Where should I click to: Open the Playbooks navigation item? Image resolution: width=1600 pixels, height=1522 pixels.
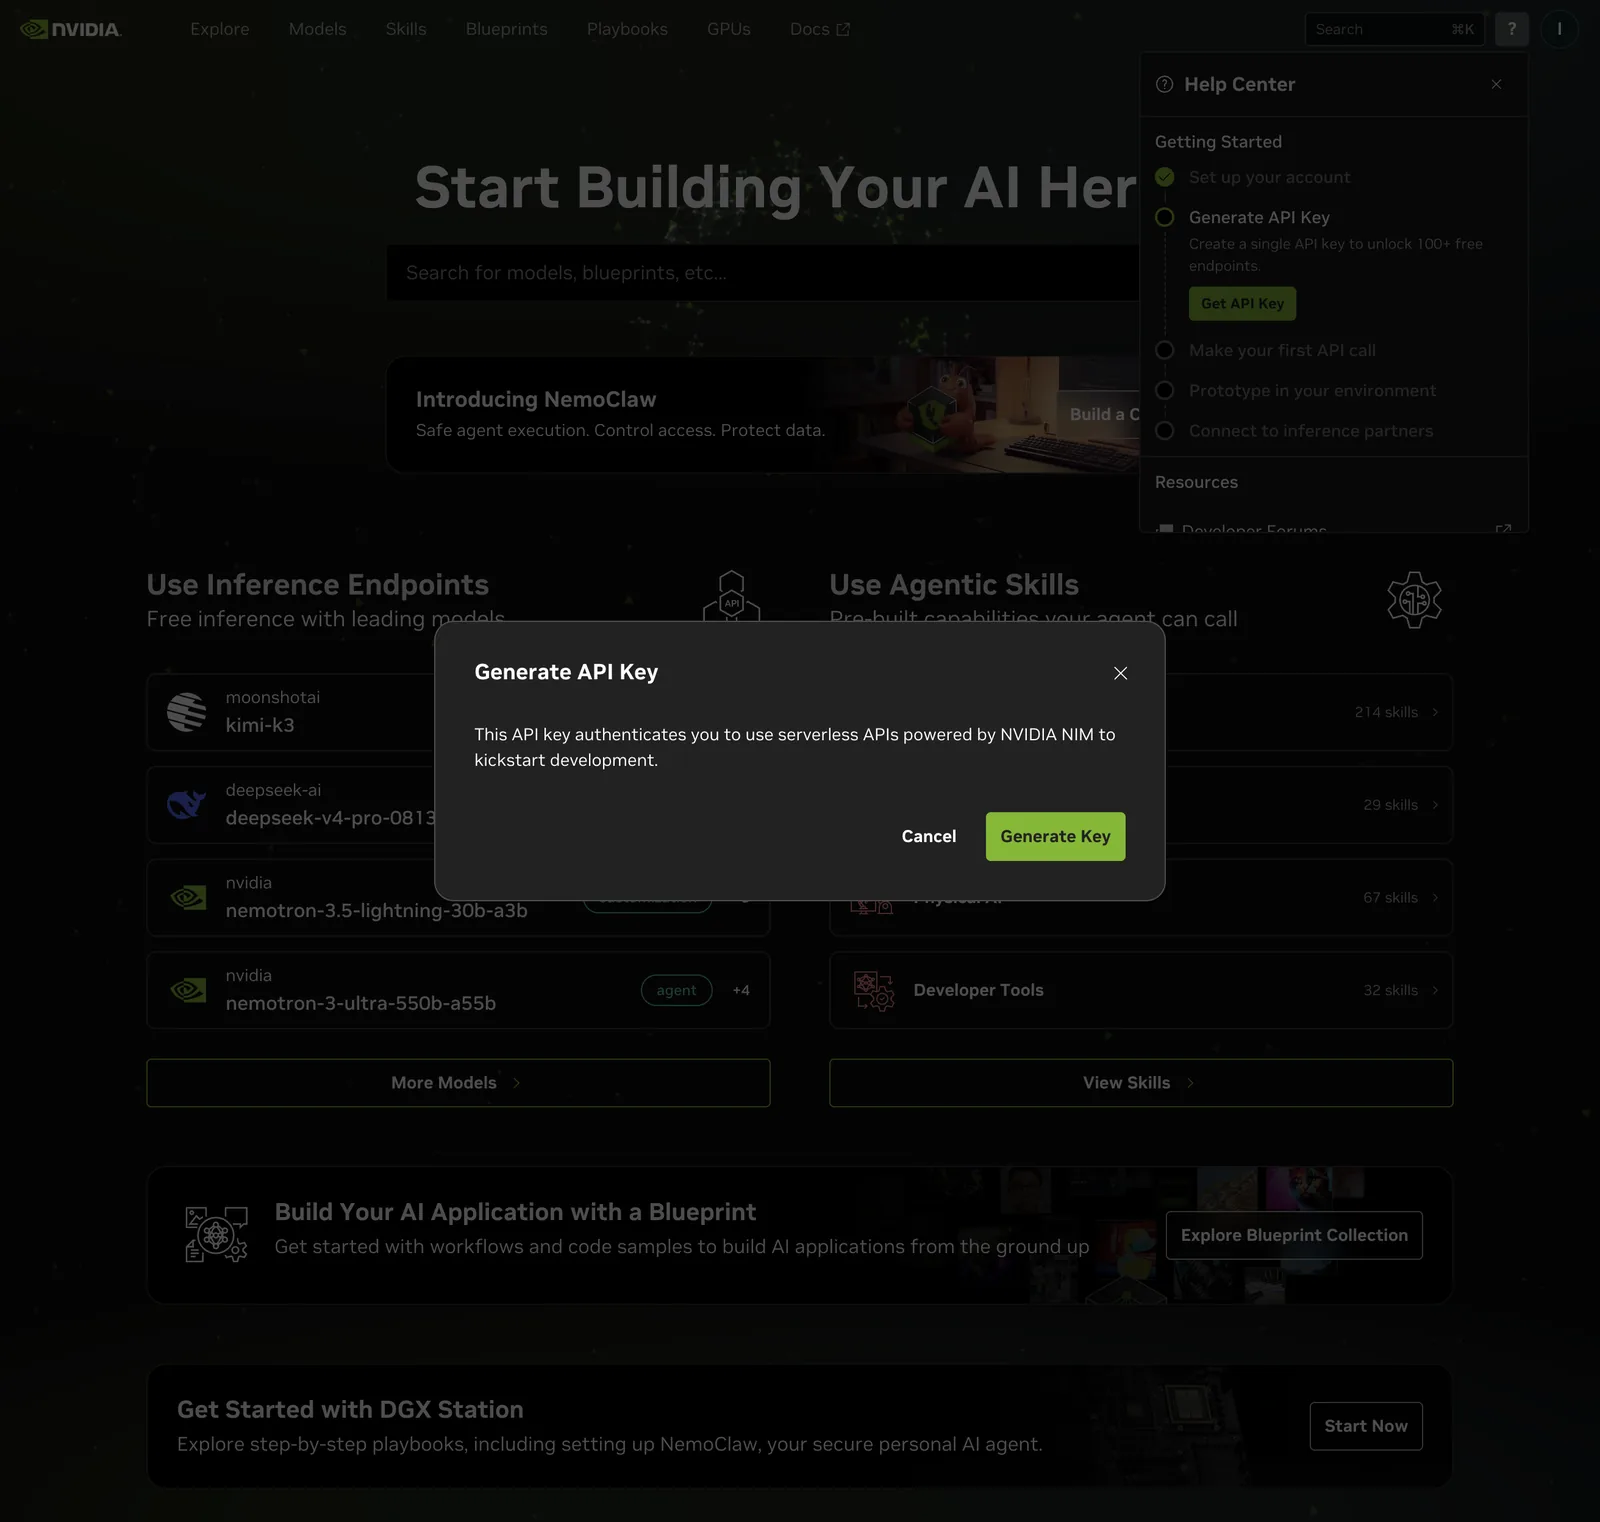627,29
